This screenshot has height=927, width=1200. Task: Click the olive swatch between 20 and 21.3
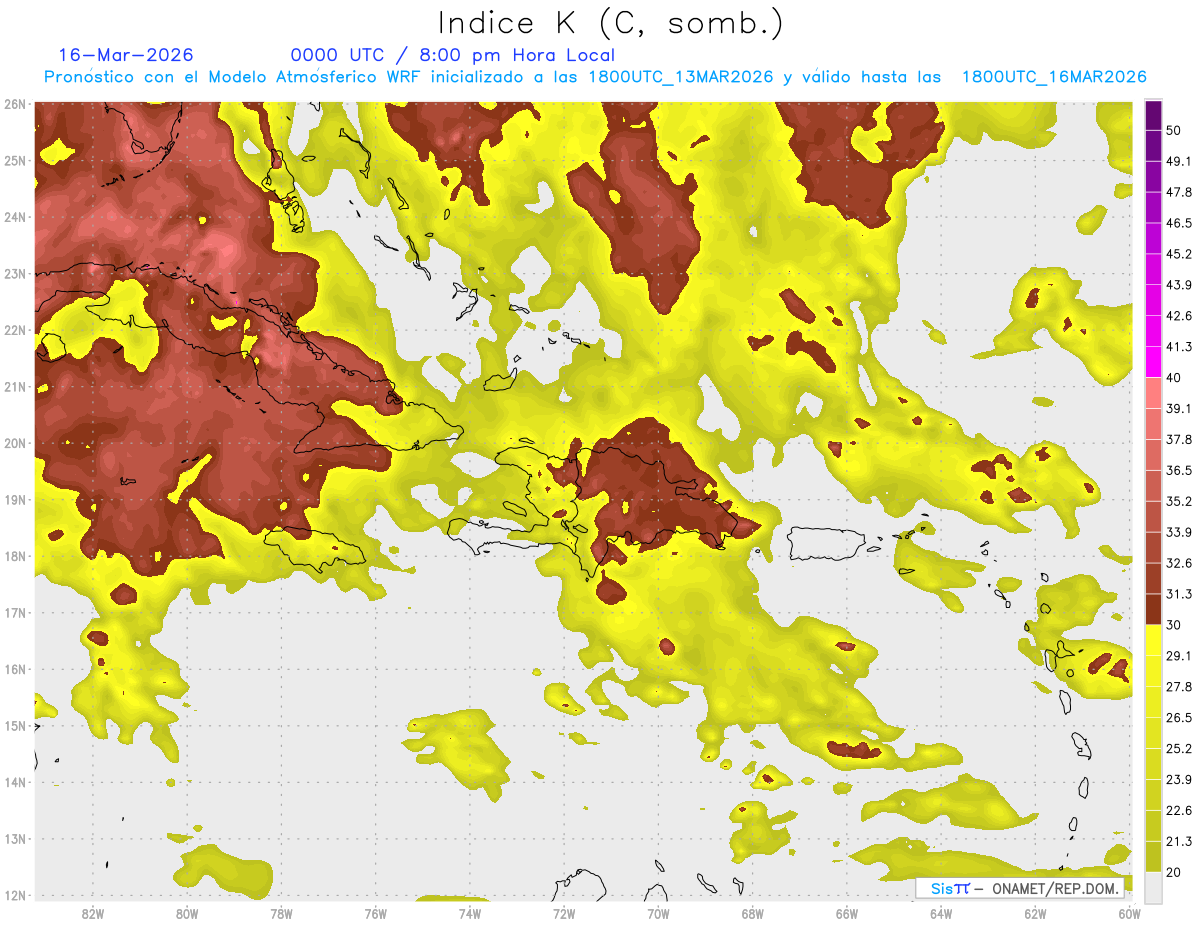(x=1153, y=857)
